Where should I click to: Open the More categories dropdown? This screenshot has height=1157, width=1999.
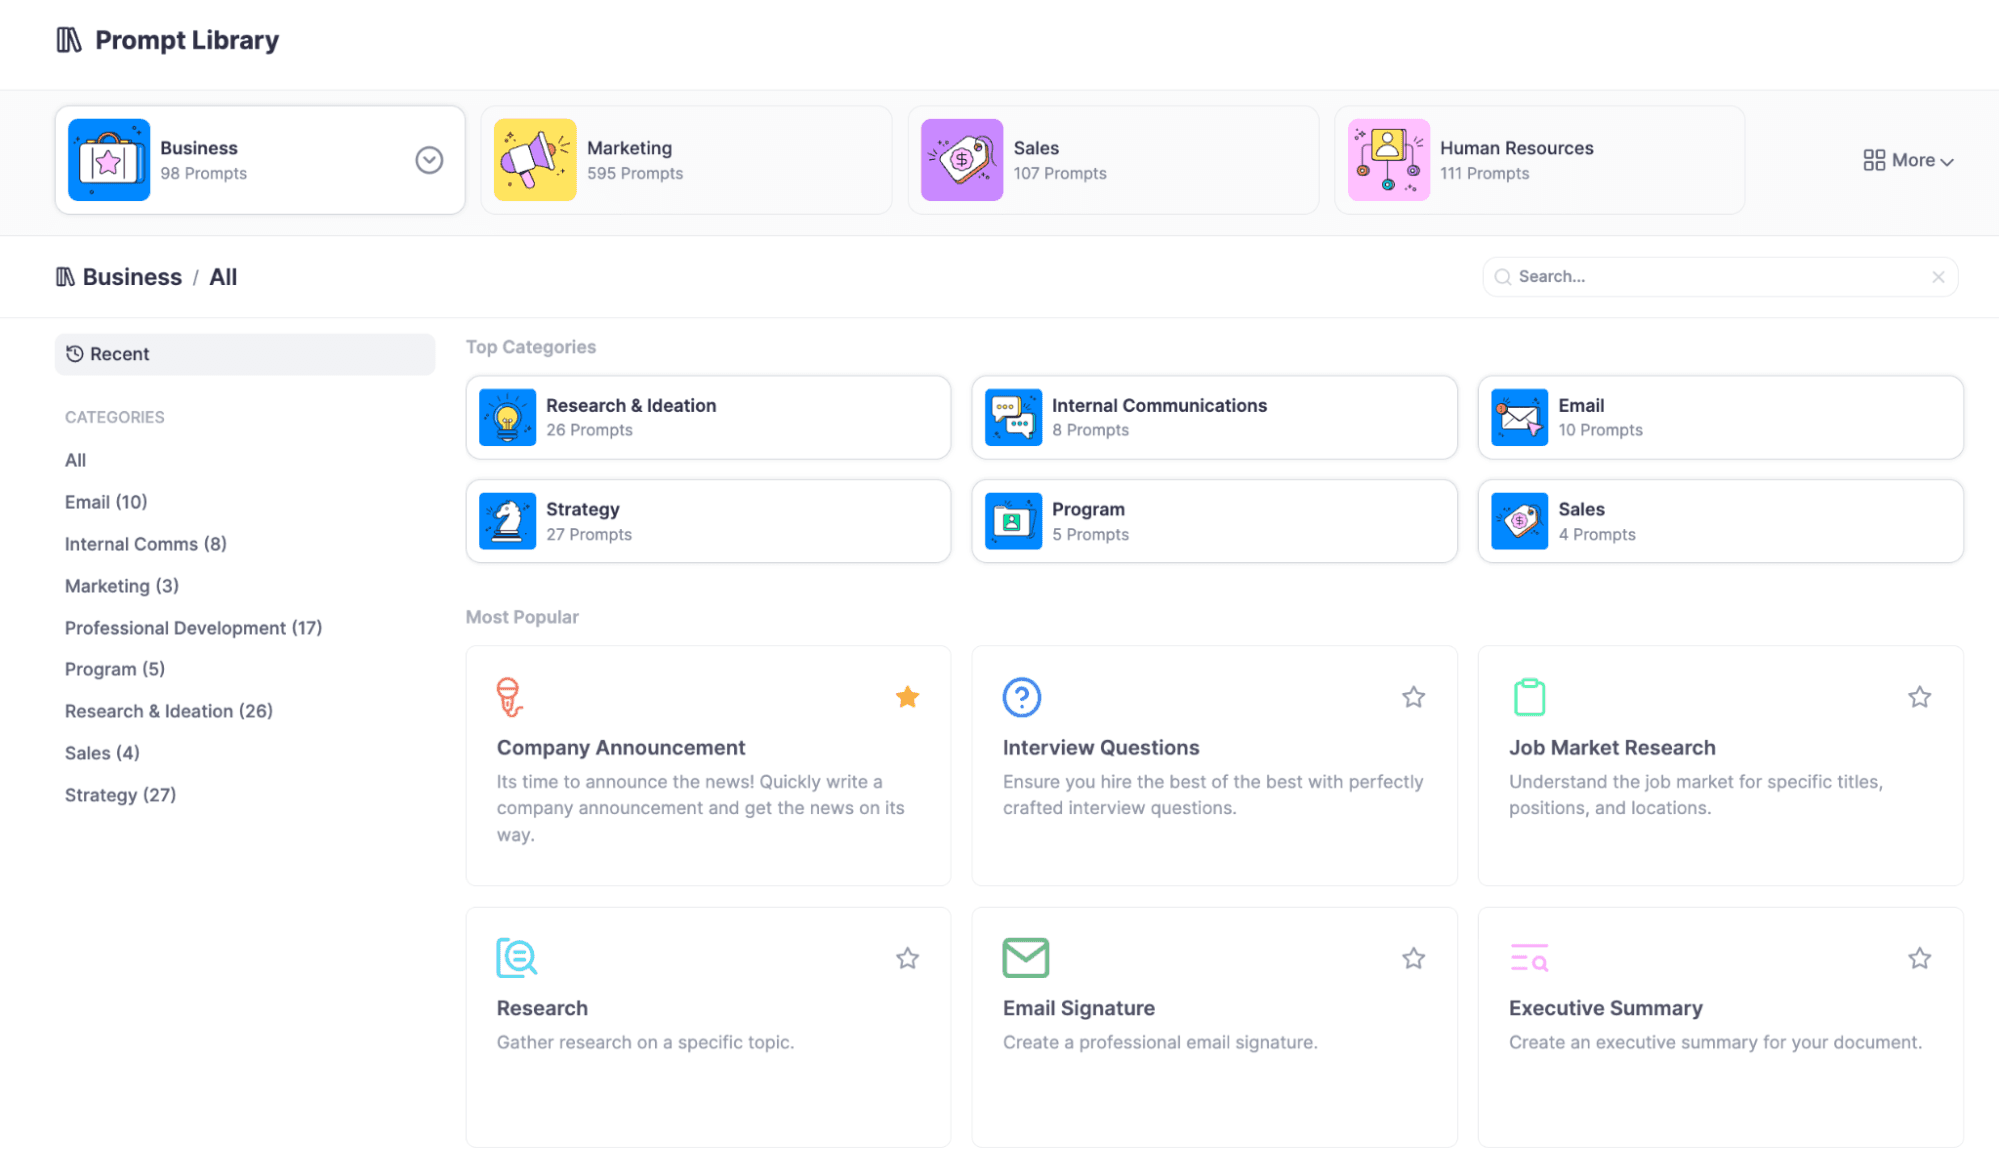pyautogui.click(x=1908, y=160)
